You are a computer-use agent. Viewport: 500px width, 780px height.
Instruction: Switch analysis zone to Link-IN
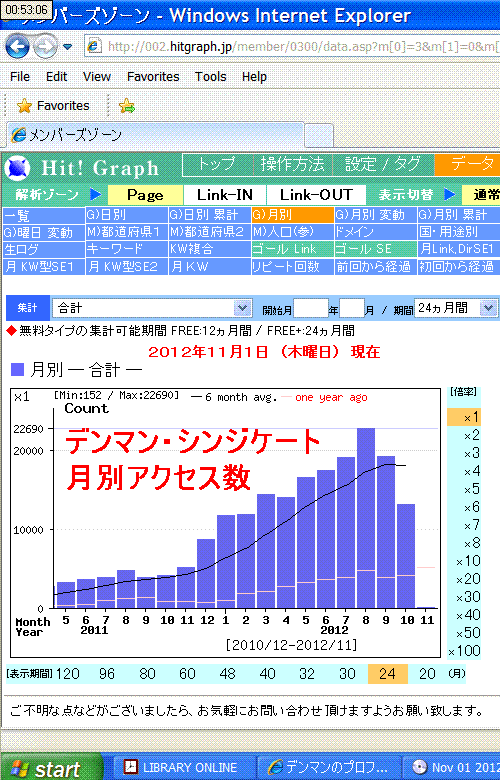(x=225, y=195)
